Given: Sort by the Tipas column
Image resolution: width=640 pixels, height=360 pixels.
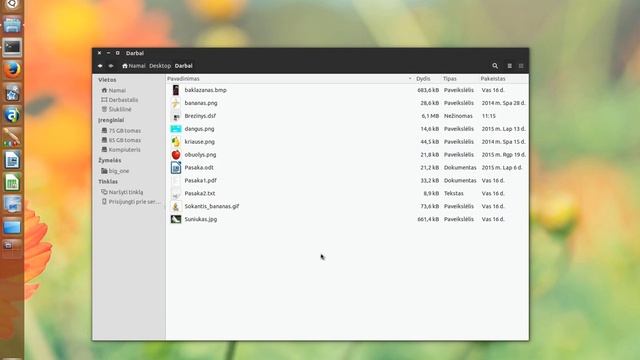Looking at the screenshot, I should point(450,78).
